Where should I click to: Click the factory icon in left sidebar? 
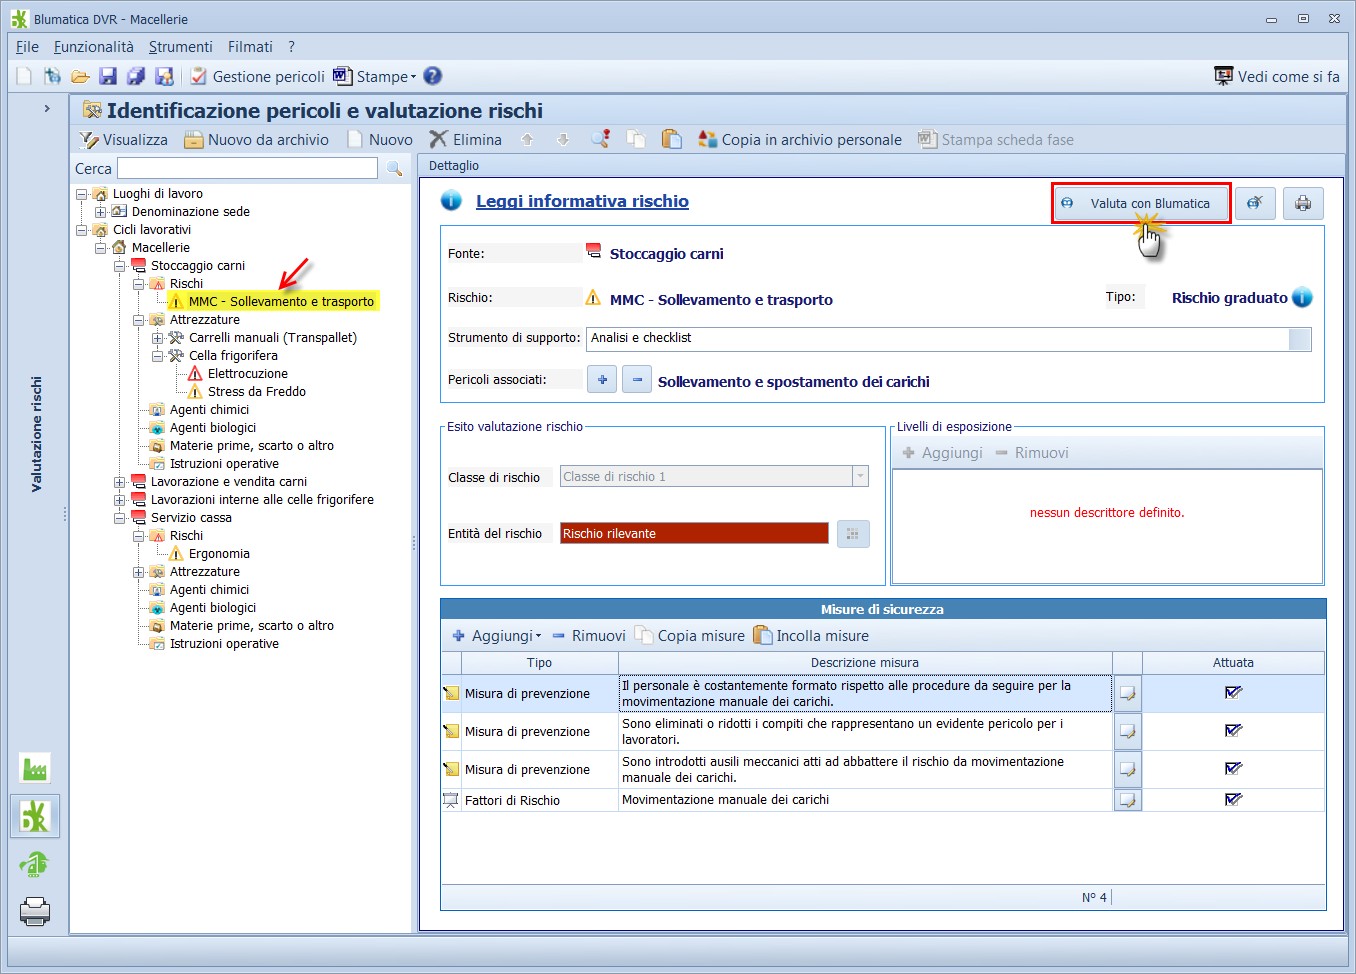[34, 768]
